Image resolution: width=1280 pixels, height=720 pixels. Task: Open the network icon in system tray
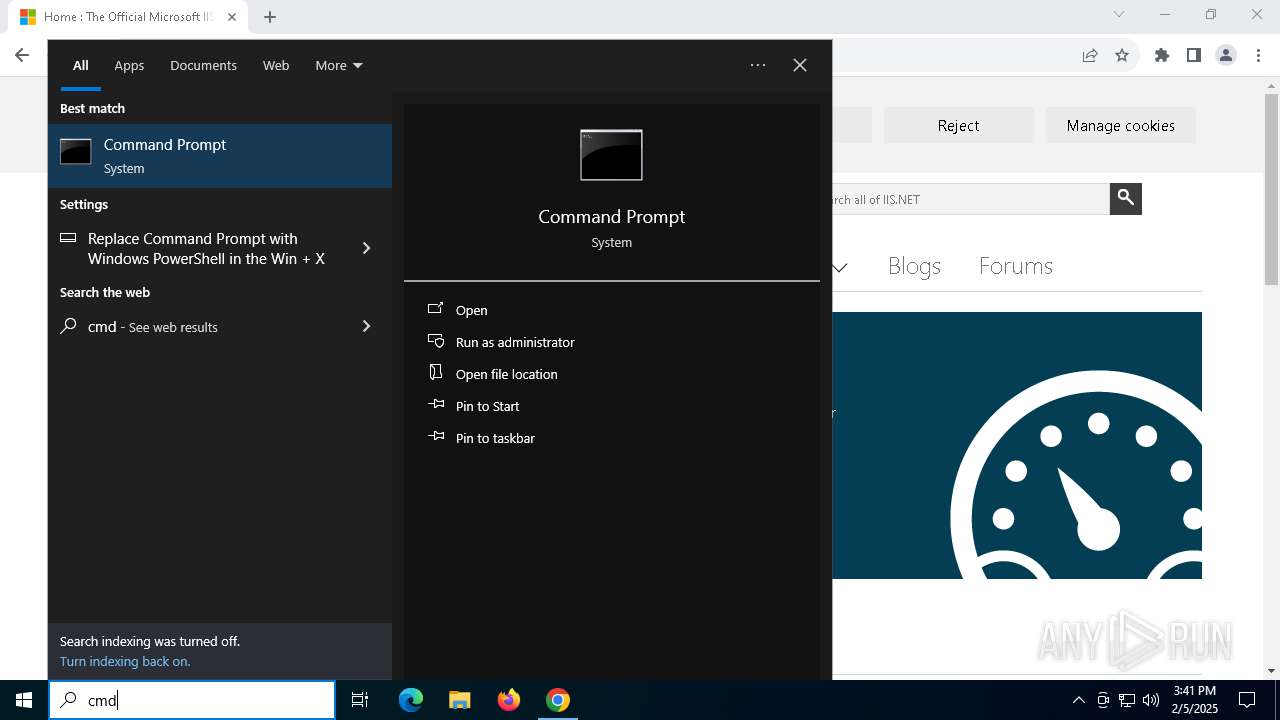coord(1127,700)
